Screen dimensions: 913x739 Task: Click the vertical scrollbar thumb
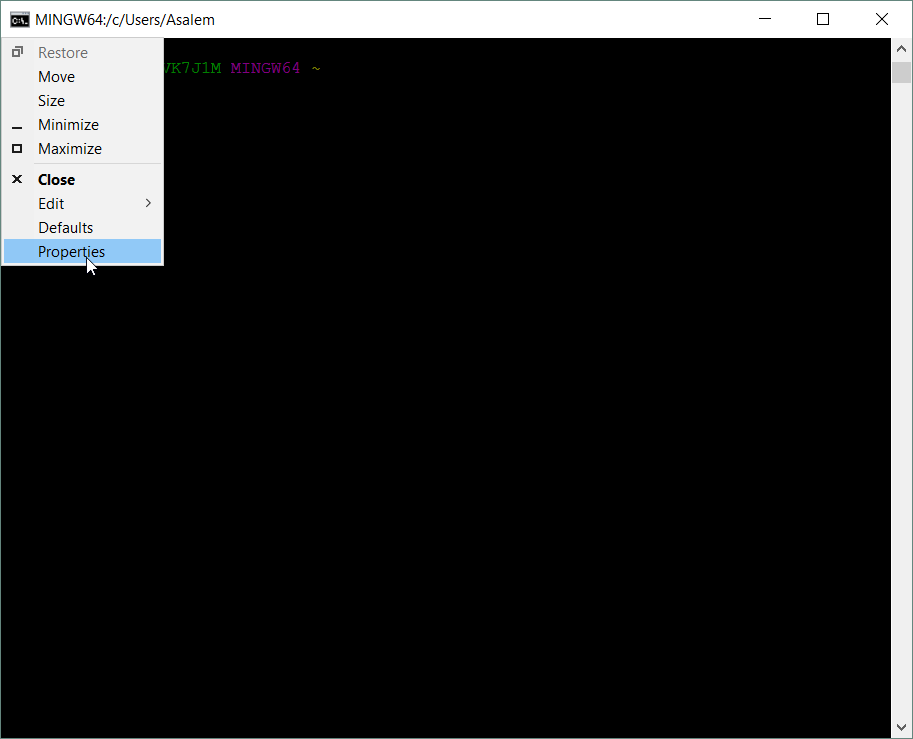point(901,72)
